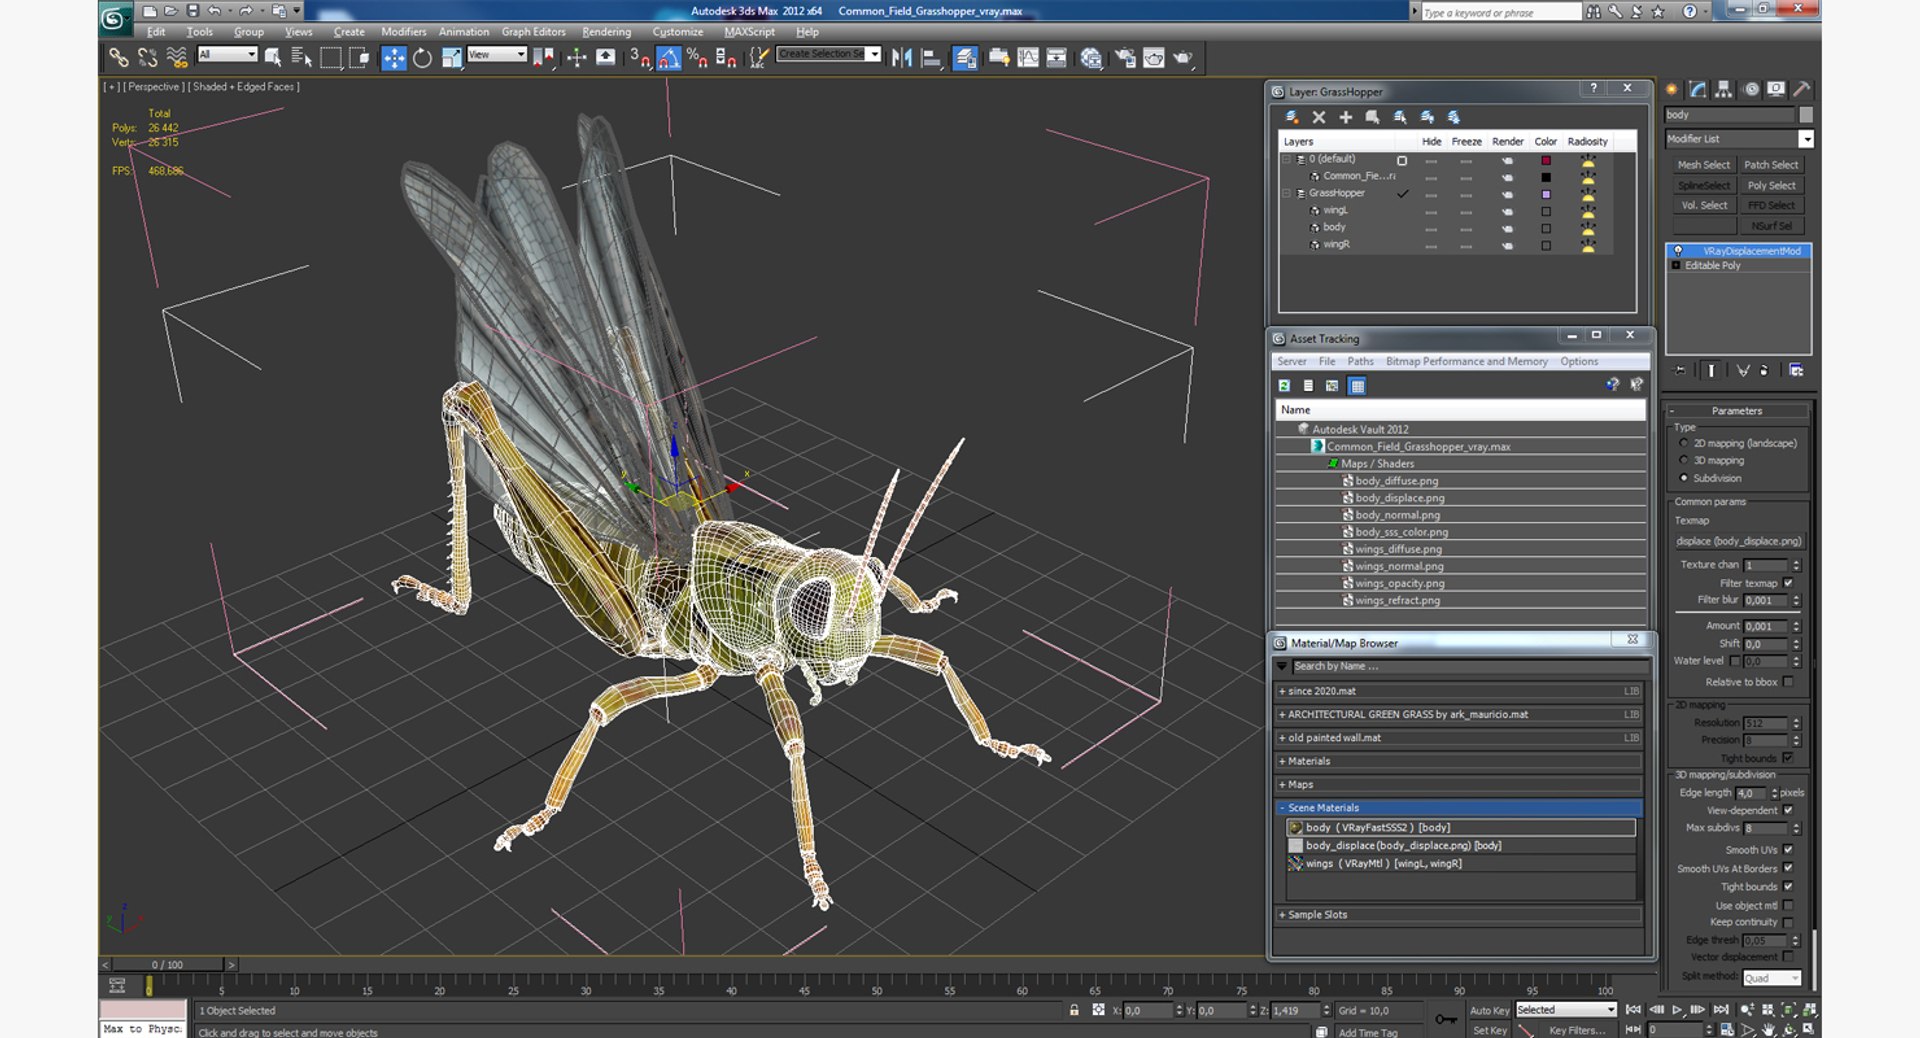The height and width of the screenshot is (1038, 1920).
Task: Select the Select and Move tool
Action: (x=394, y=58)
